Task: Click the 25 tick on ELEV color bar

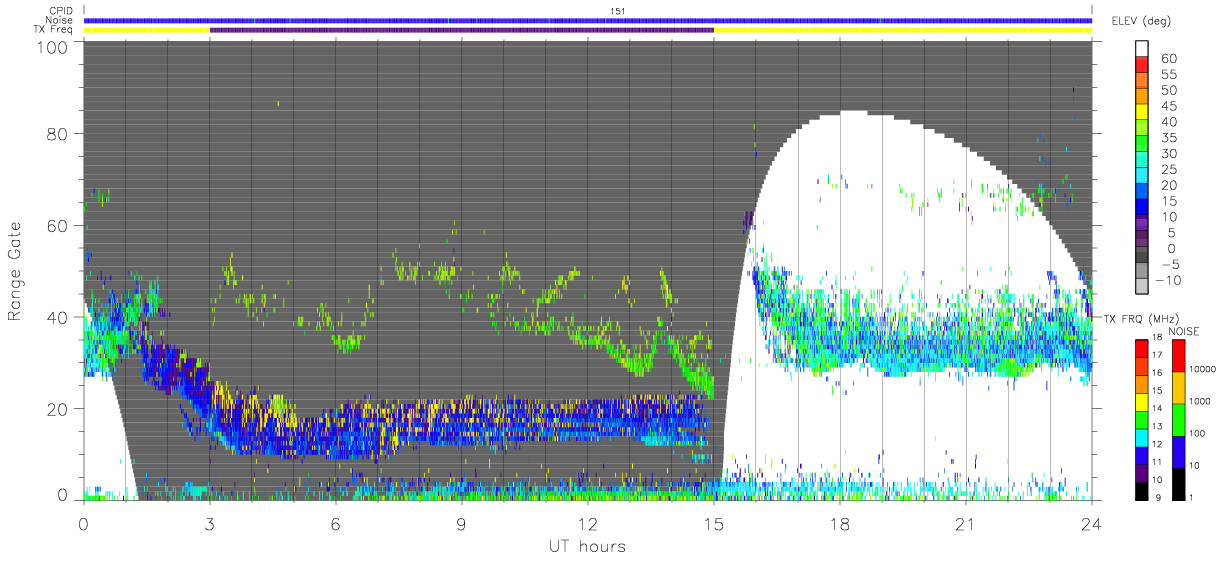Action: [1167, 171]
